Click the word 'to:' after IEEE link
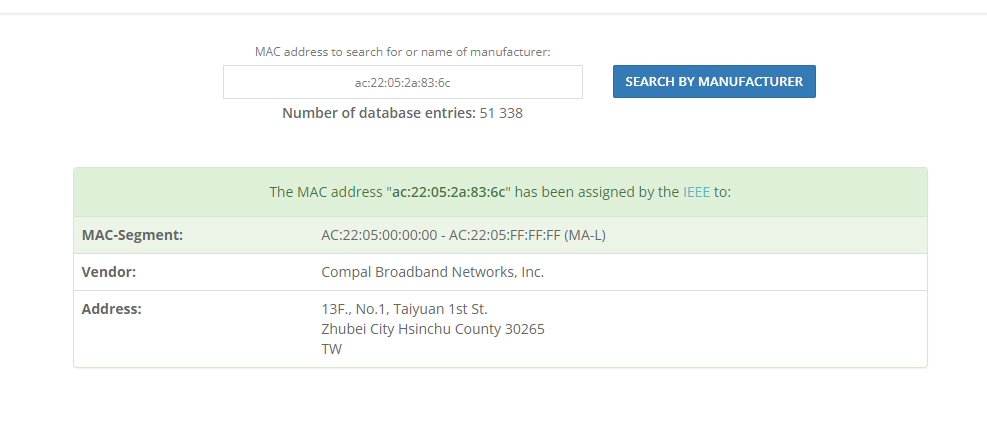 [722, 192]
